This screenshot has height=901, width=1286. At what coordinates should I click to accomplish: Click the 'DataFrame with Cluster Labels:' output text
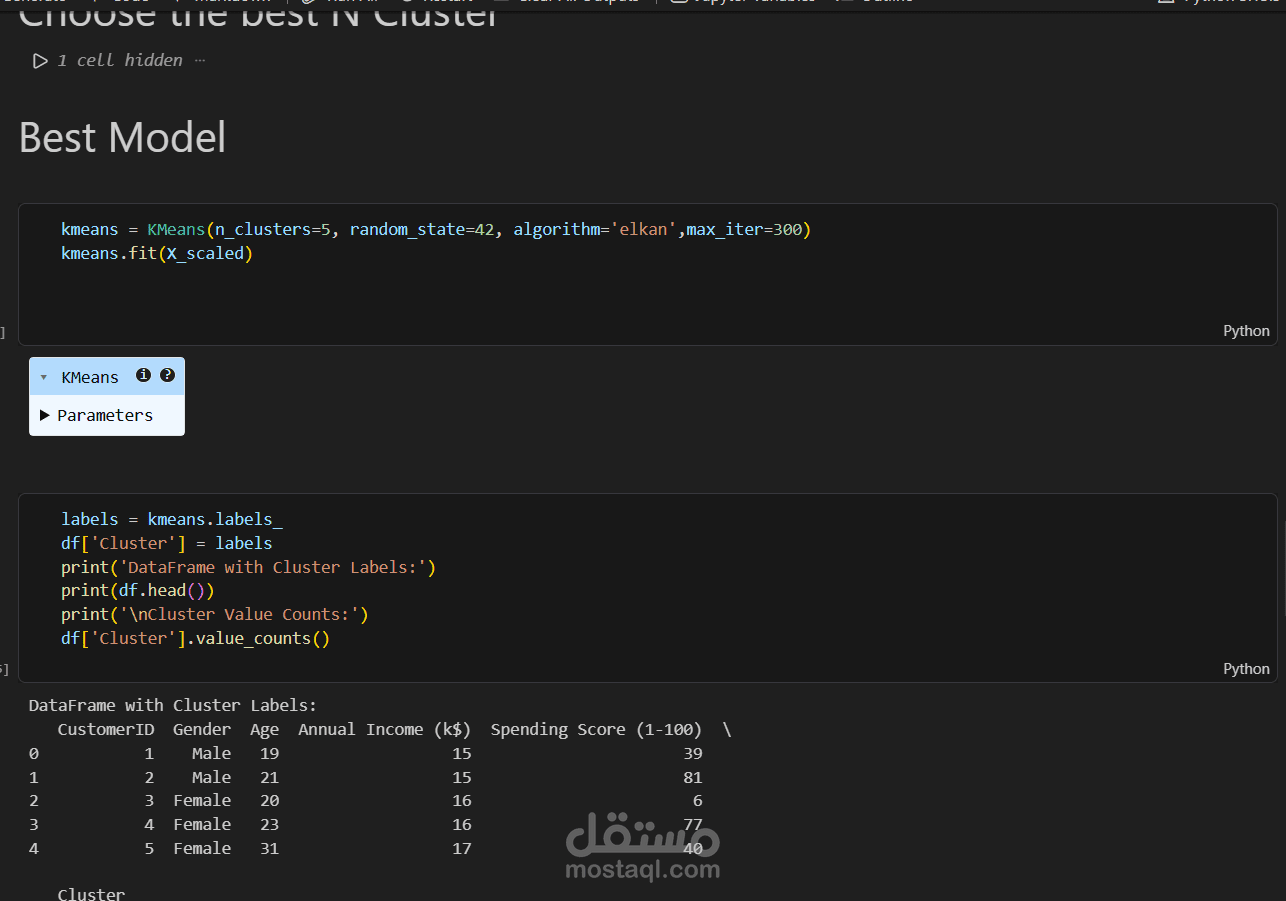tap(172, 706)
